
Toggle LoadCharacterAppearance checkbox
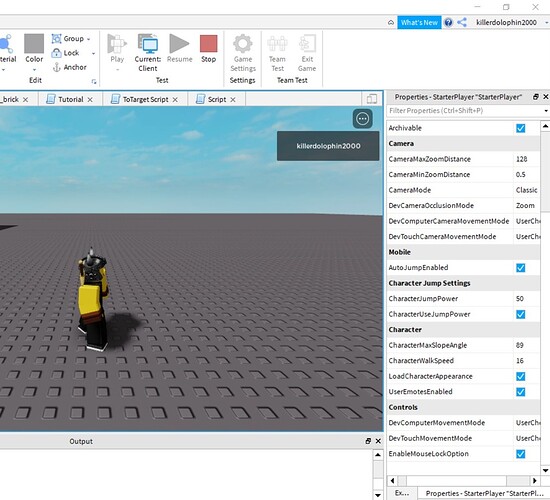[521, 376]
